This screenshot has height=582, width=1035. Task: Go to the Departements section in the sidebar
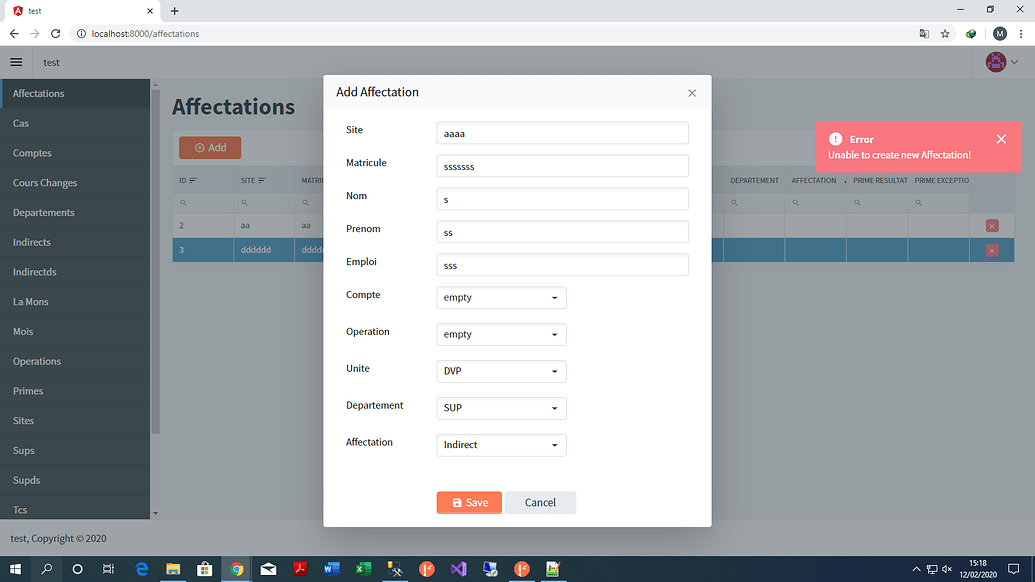44,212
